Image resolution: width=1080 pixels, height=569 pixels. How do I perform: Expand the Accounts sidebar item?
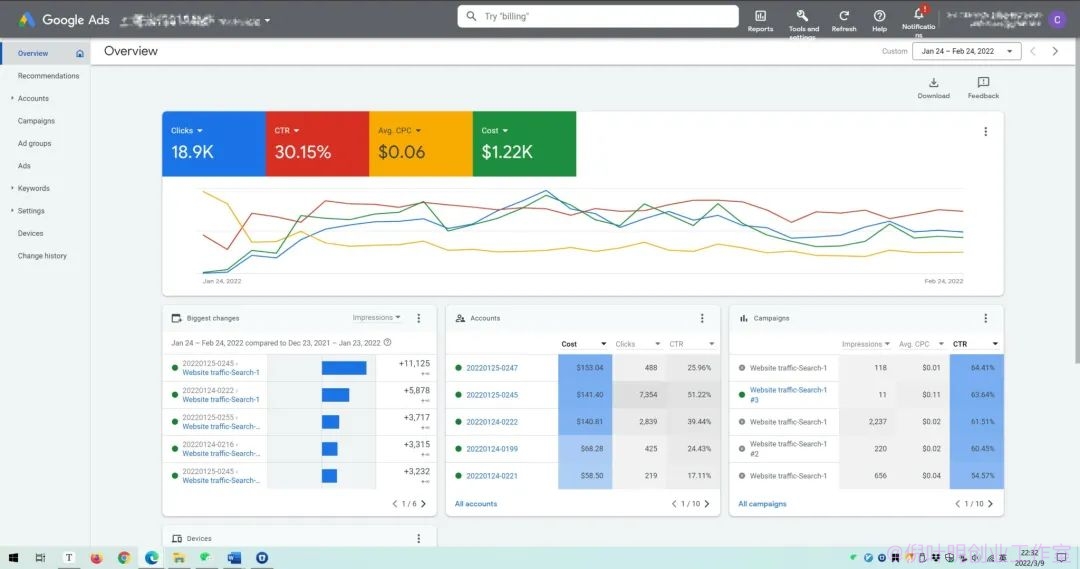[x=33, y=99]
